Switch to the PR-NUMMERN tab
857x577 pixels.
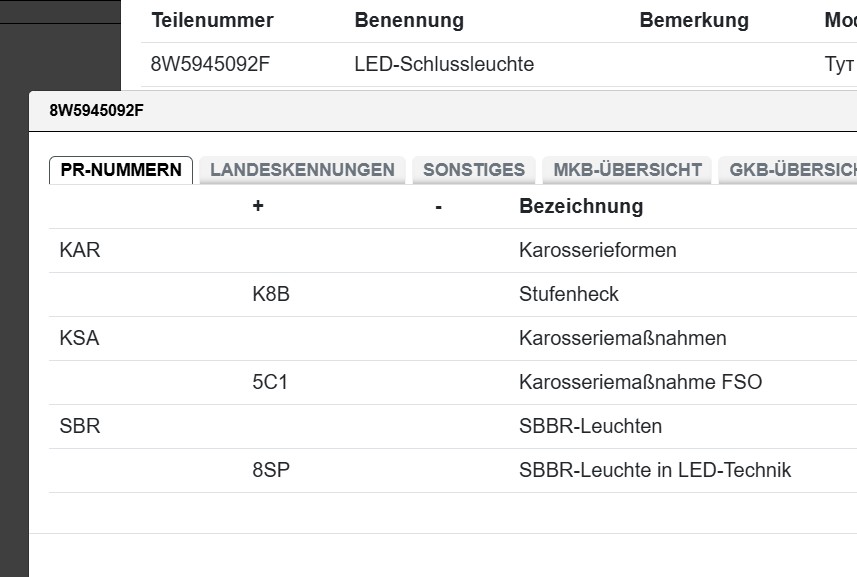121,170
